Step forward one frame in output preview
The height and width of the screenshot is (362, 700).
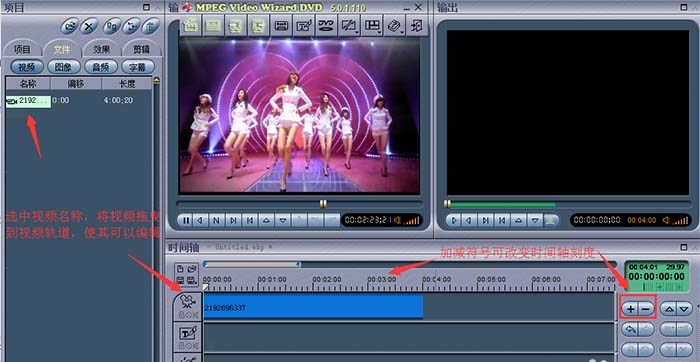pyautogui.click(x=486, y=220)
